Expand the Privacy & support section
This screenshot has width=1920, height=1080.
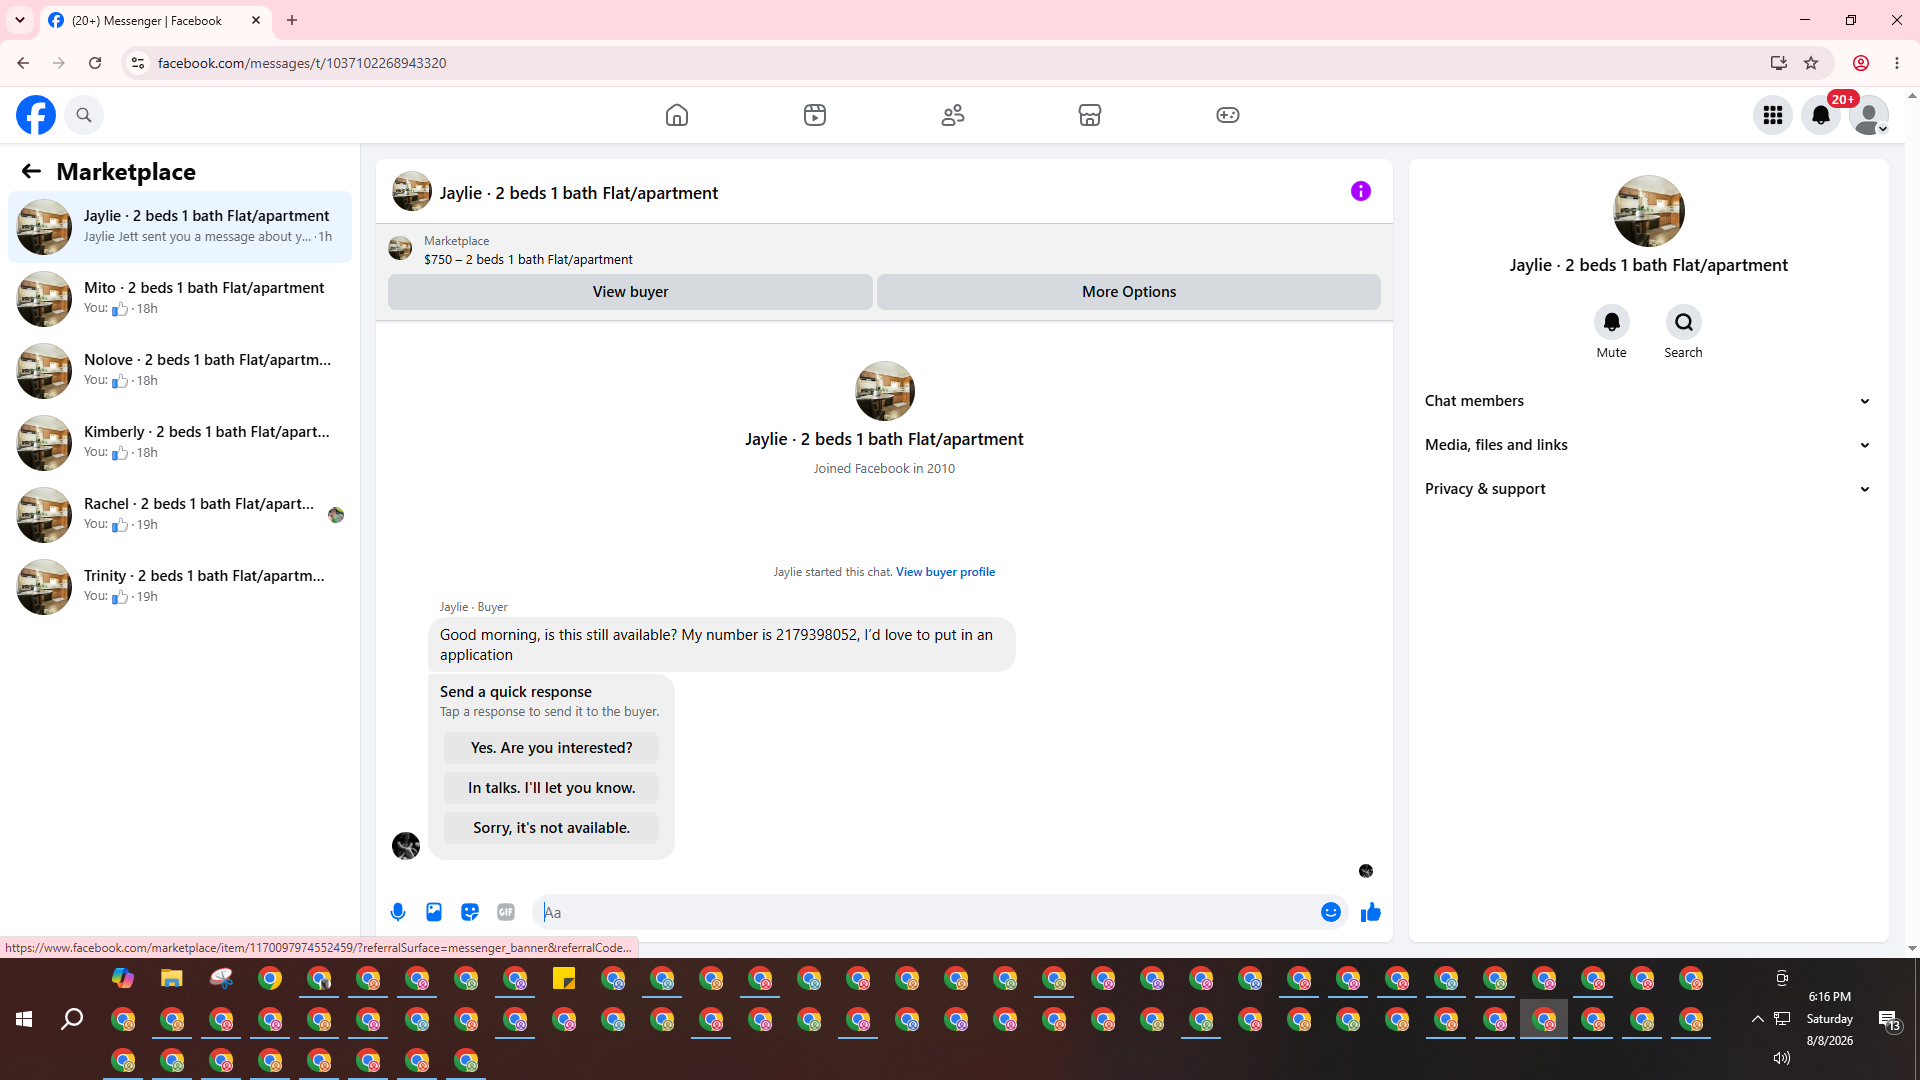pos(1649,489)
